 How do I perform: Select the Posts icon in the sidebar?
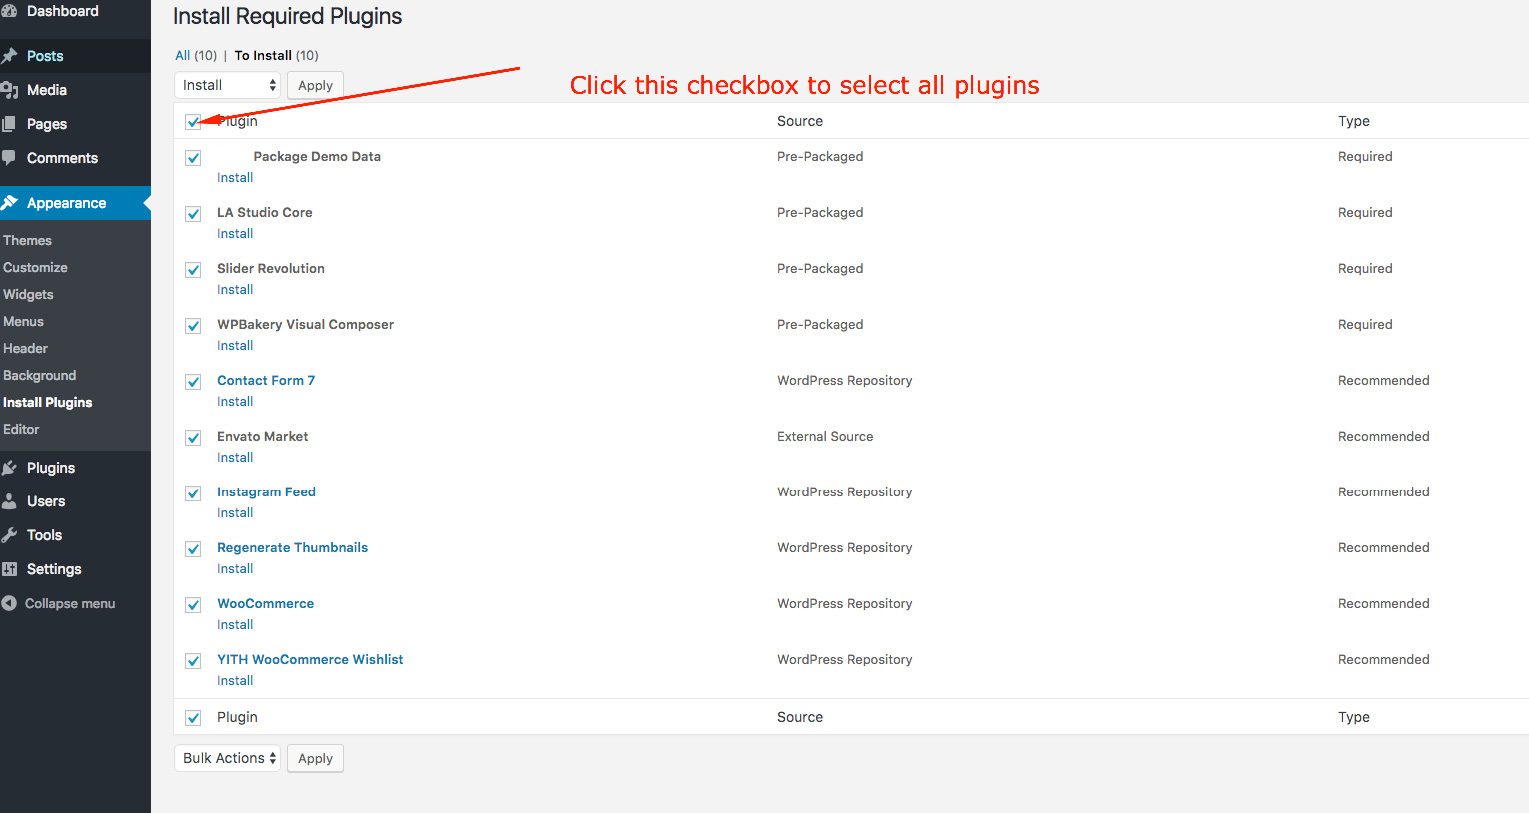(14, 56)
